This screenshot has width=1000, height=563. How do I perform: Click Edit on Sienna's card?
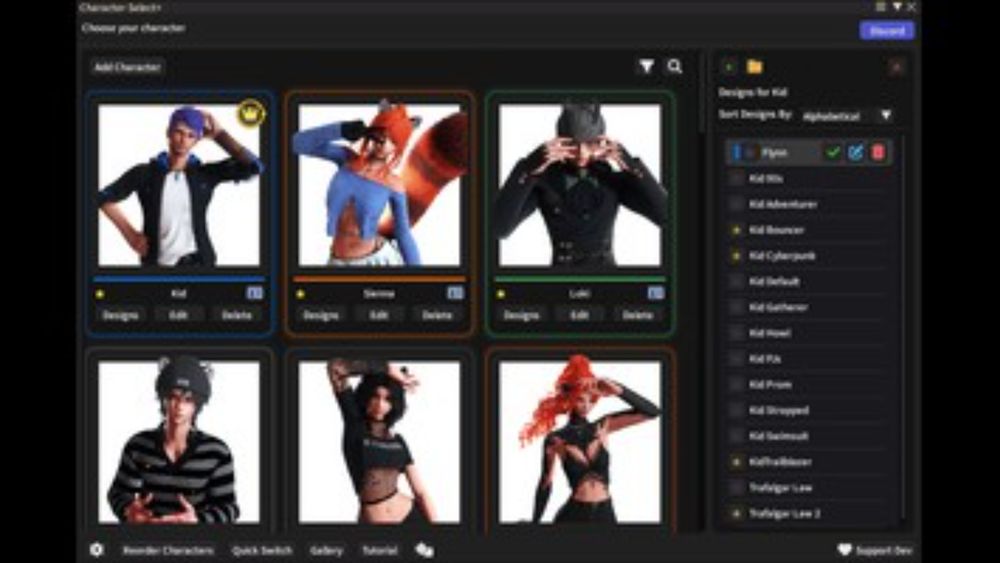coord(379,315)
